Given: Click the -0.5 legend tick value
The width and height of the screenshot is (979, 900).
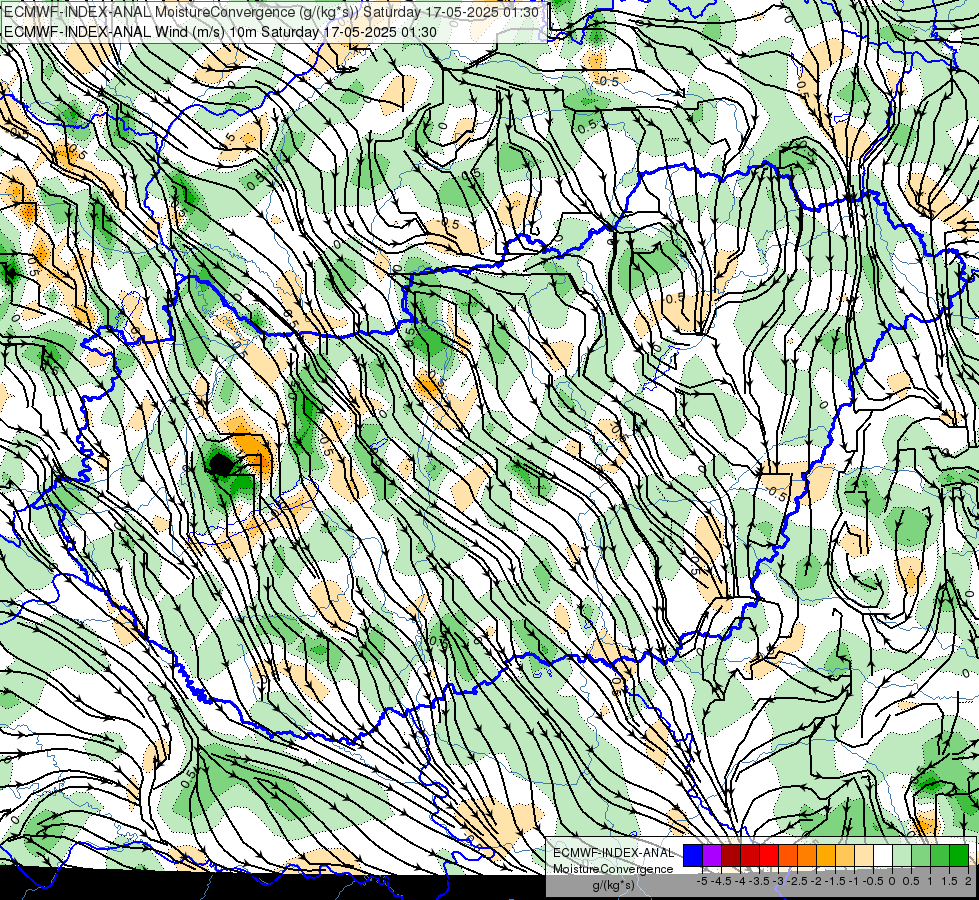Looking at the screenshot, I should (873, 881).
